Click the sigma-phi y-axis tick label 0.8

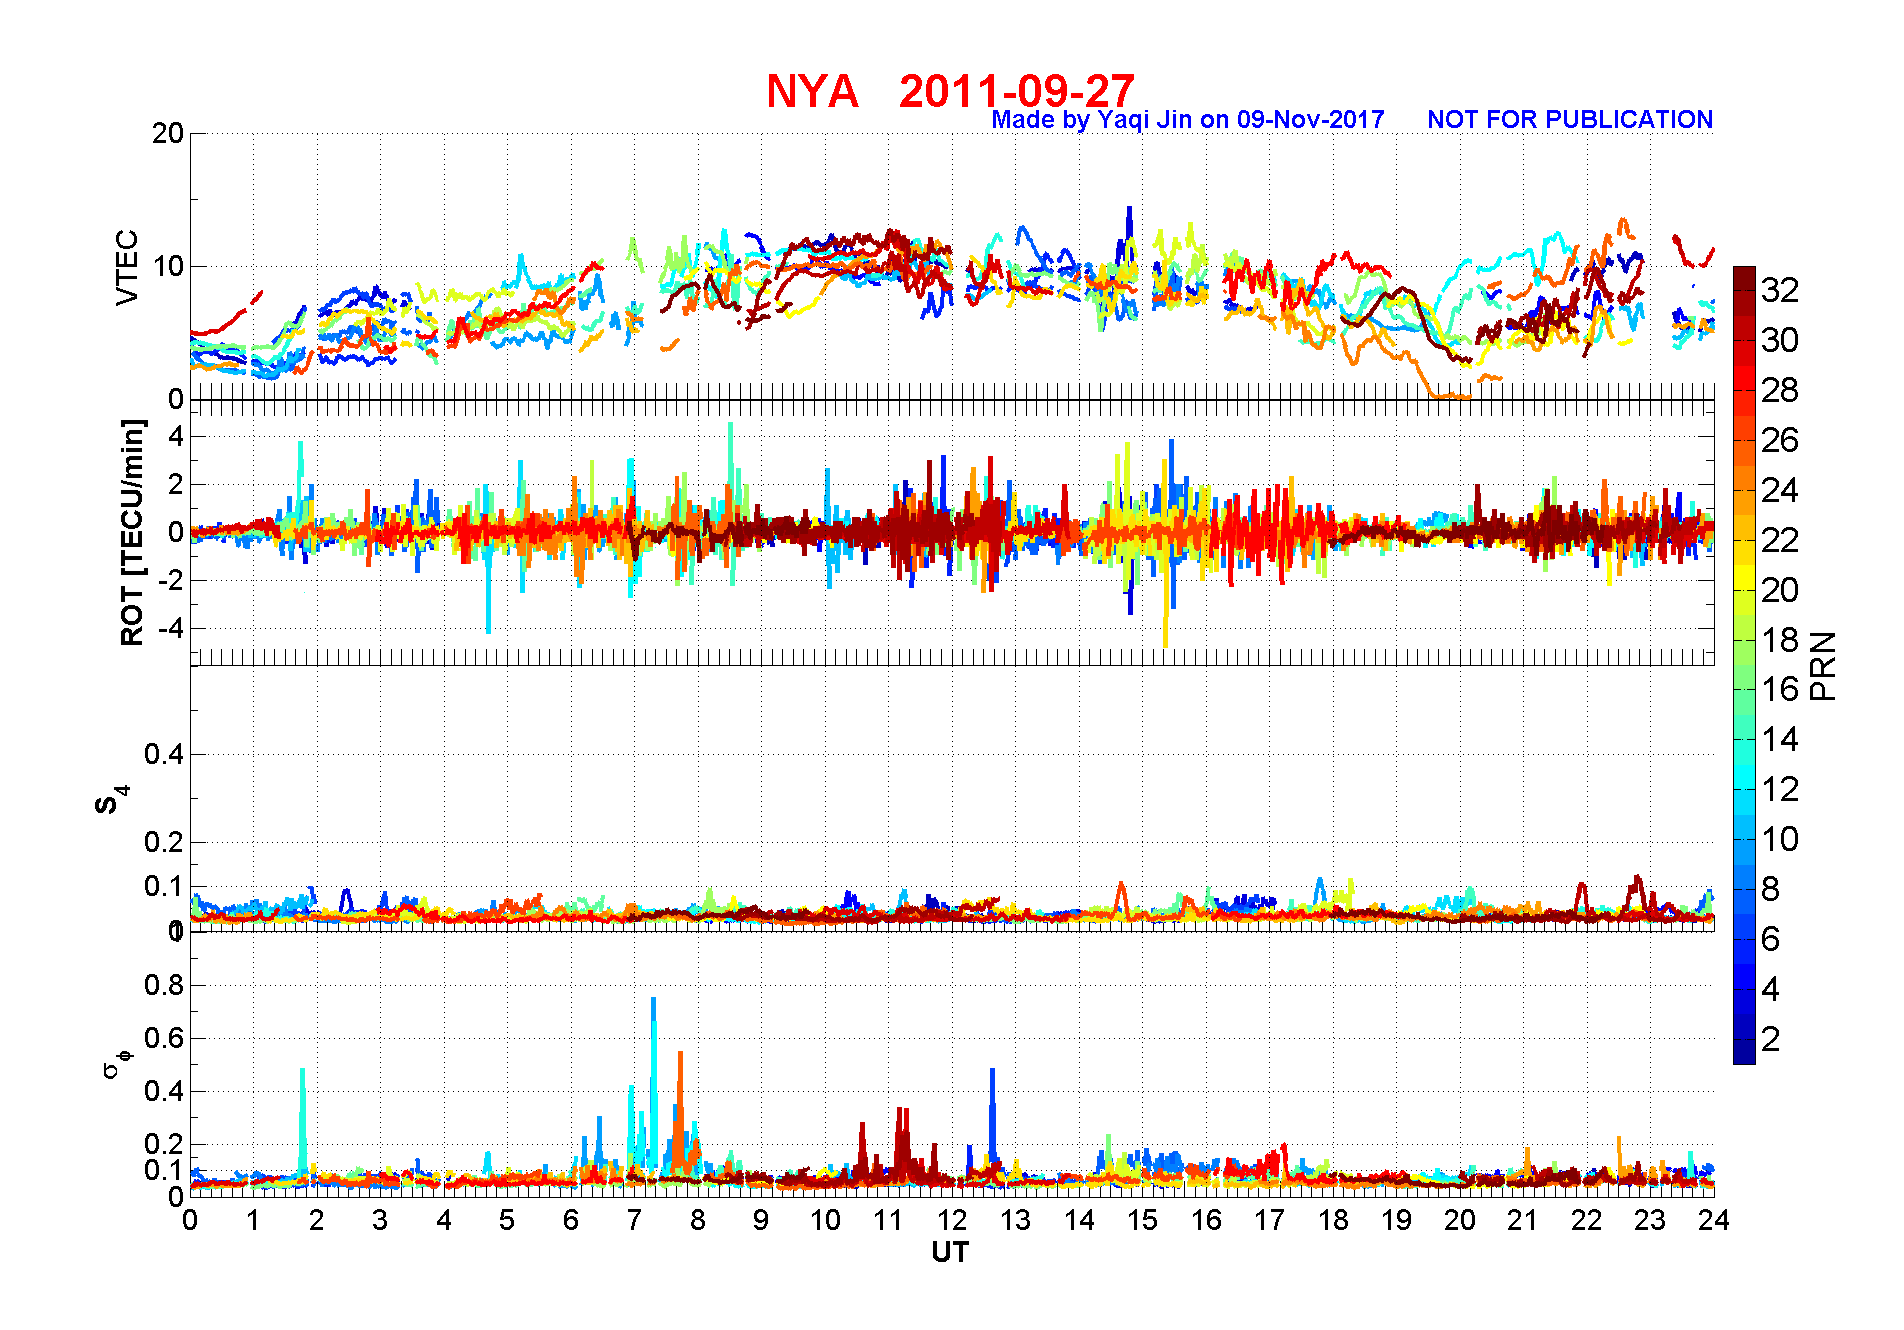click(164, 985)
